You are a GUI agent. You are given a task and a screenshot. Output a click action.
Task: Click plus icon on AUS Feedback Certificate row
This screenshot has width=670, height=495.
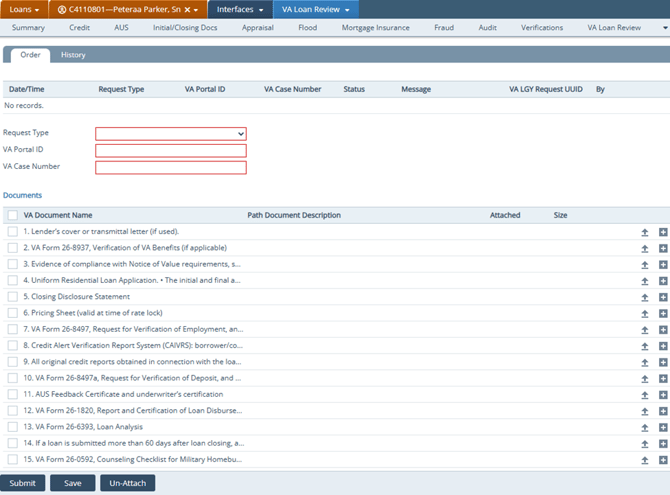(x=663, y=395)
